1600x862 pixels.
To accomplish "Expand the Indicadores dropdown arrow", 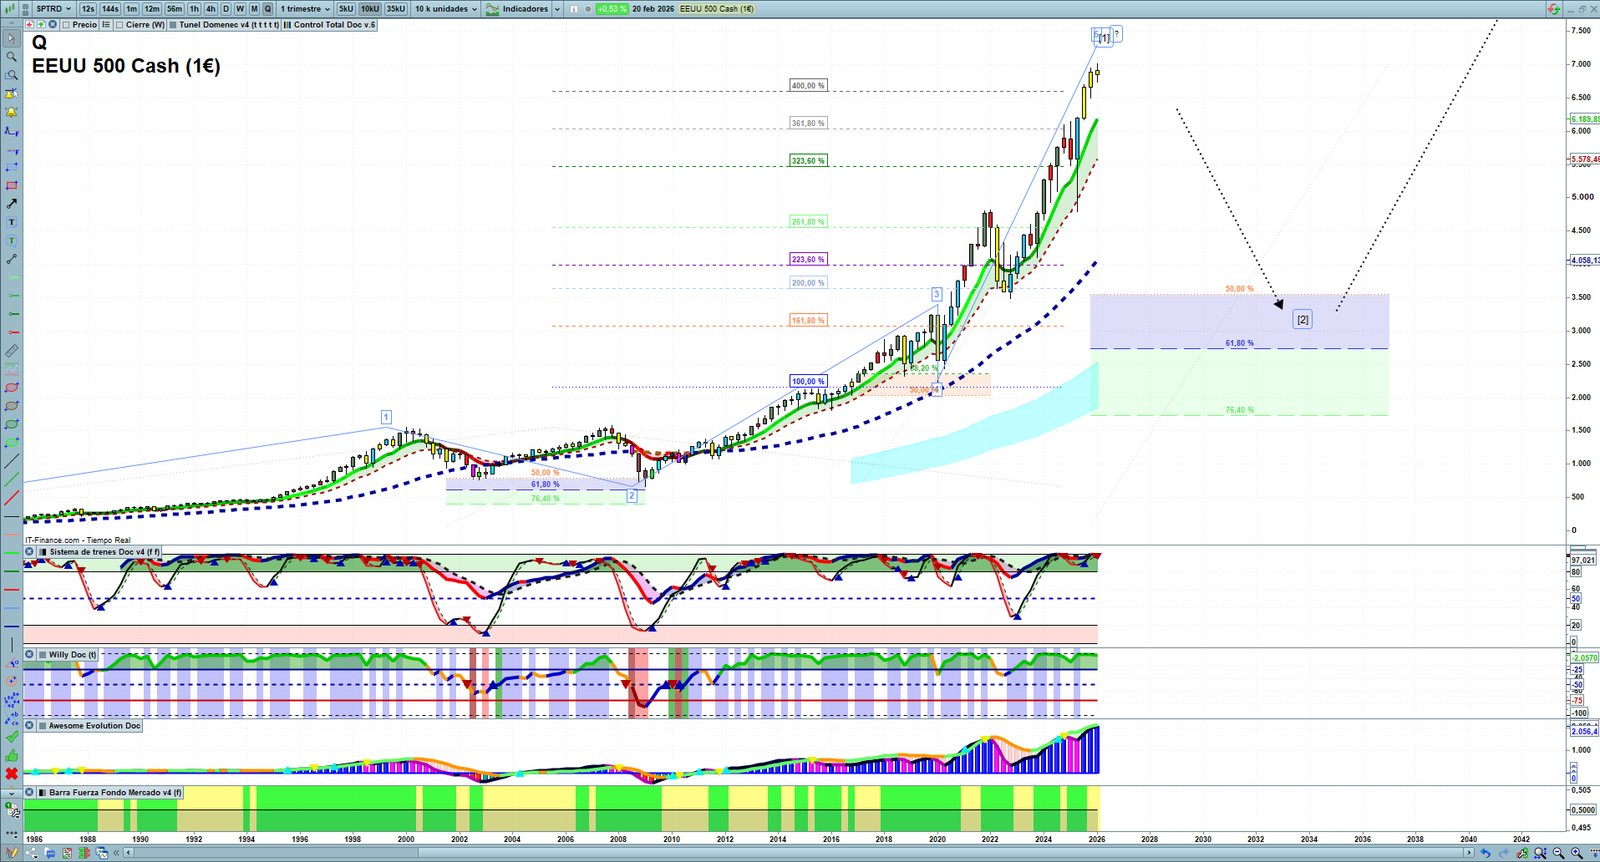I will click(557, 9).
